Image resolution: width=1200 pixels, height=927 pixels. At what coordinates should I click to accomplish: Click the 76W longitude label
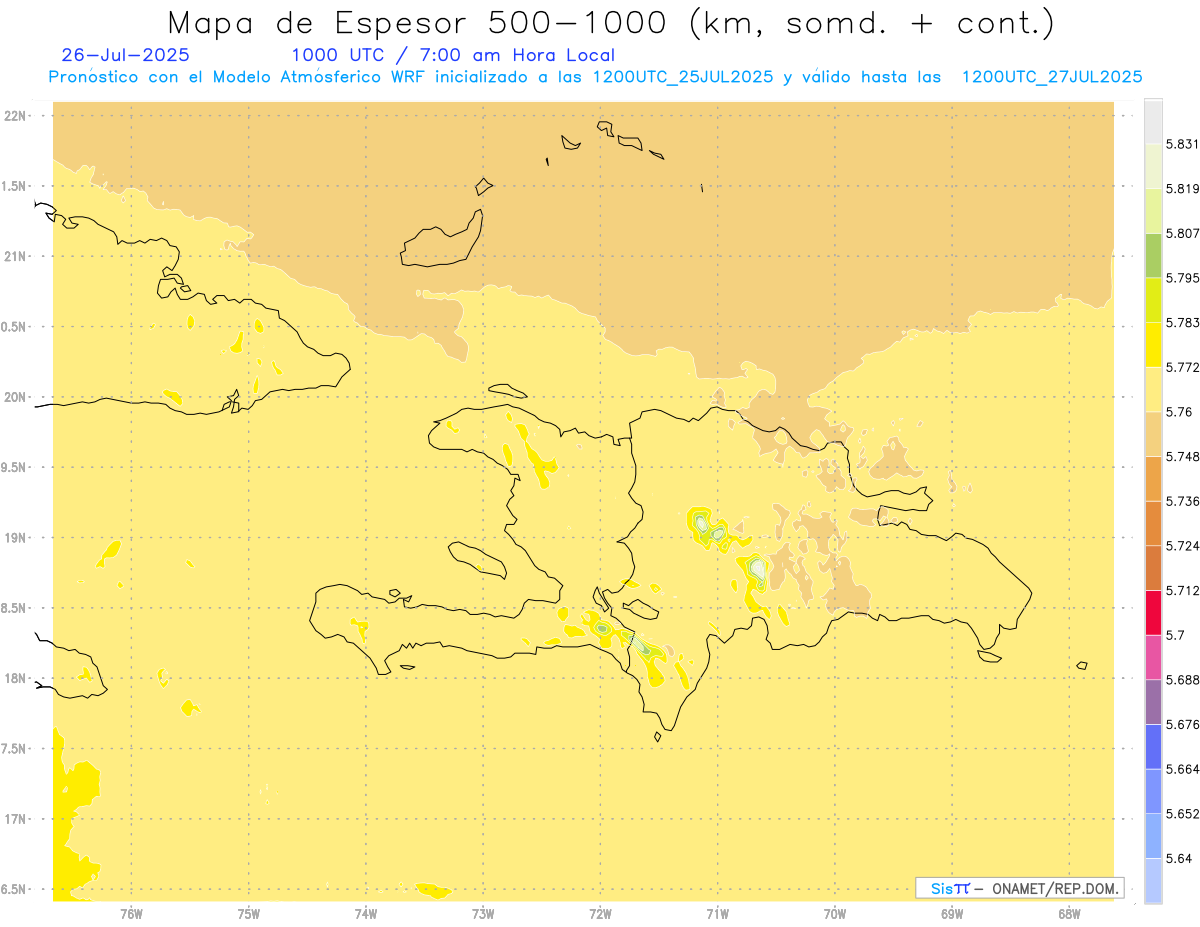coord(131,913)
